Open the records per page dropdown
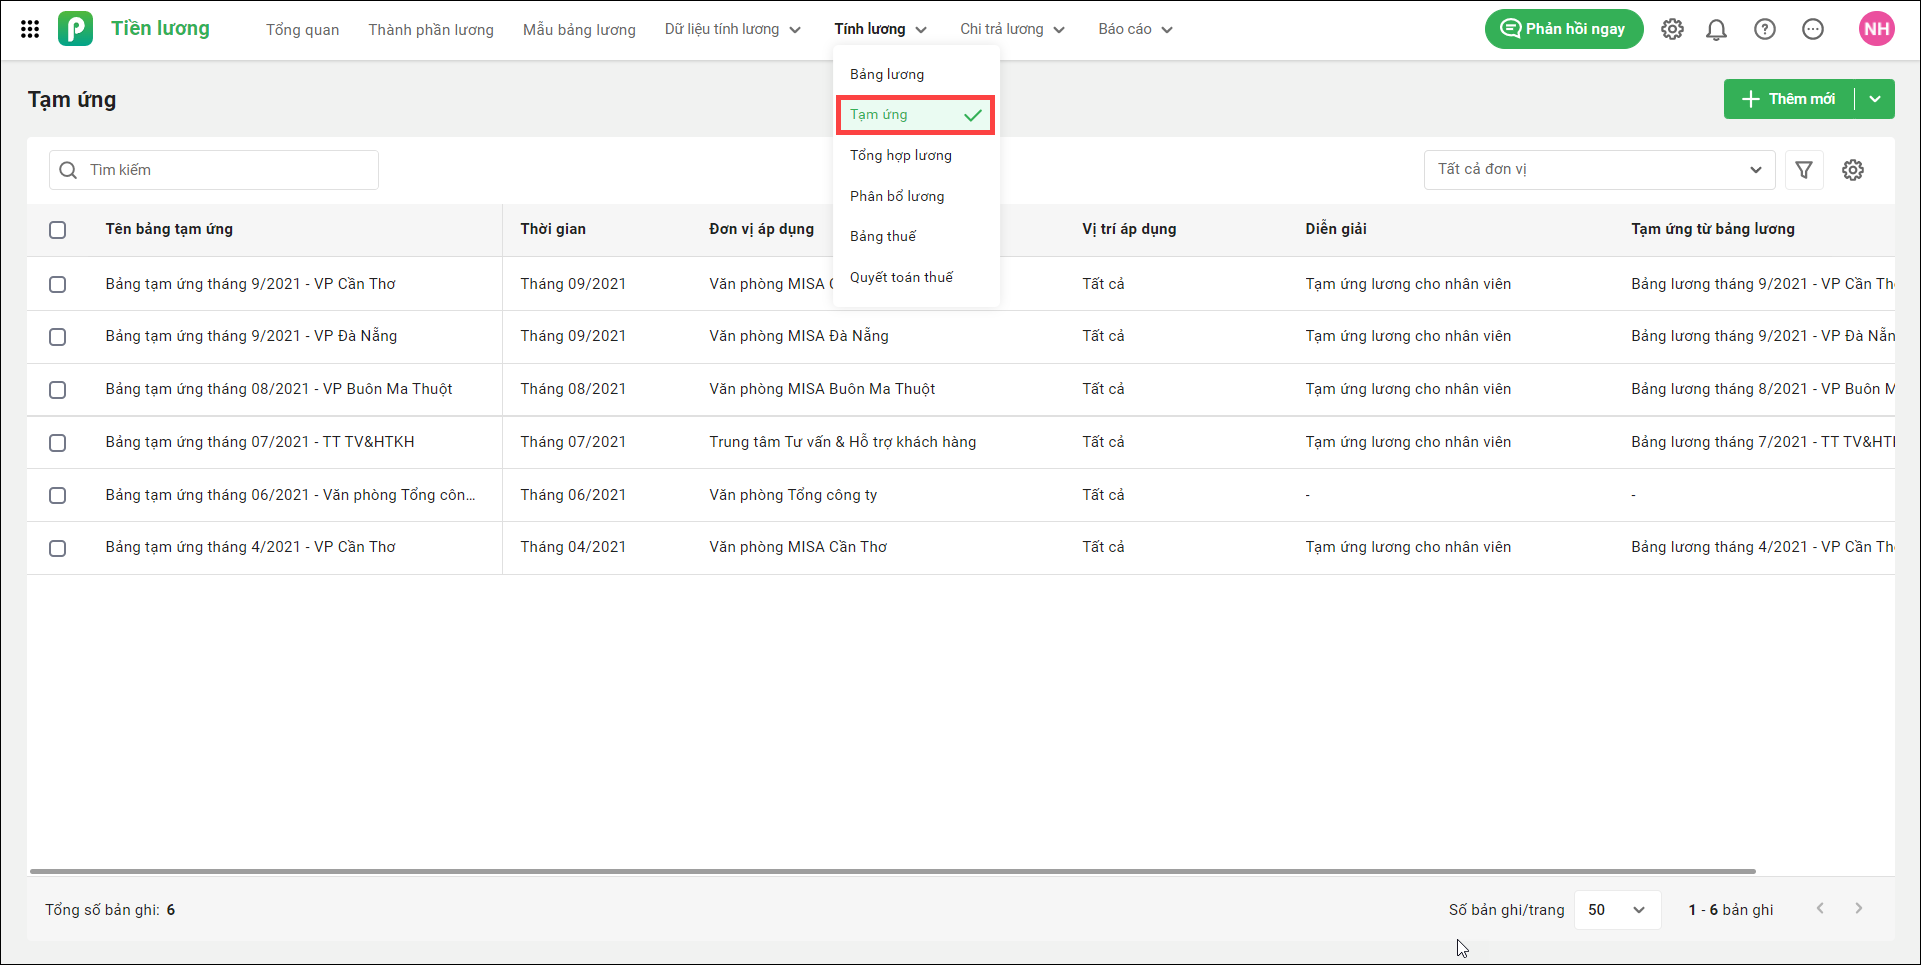Image resolution: width=1921 pixels, height=965 pixels. tap(1617, 910)
